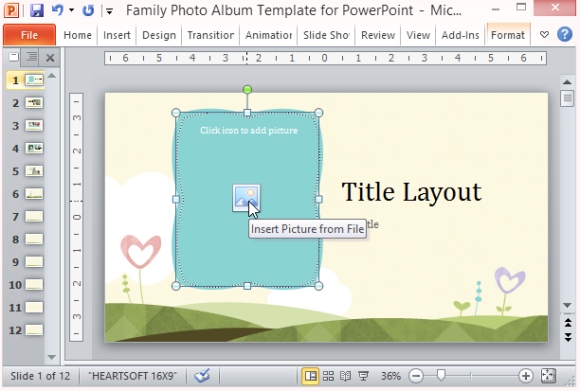
Task: Click editor scrollbar up arrow
Action: 567,82
